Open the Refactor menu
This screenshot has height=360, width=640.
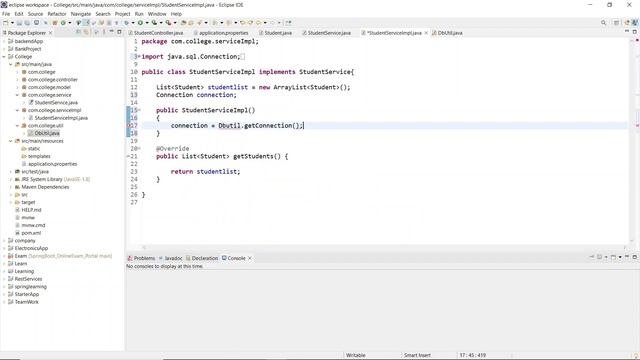57,14
